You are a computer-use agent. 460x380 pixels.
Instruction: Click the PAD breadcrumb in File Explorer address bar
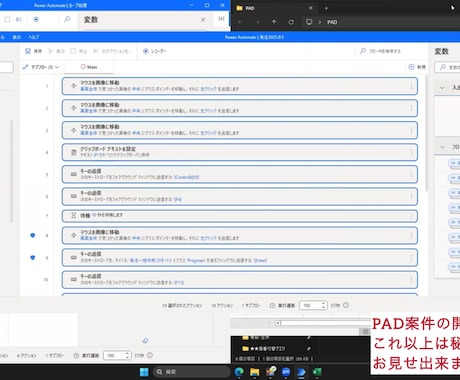332,22
